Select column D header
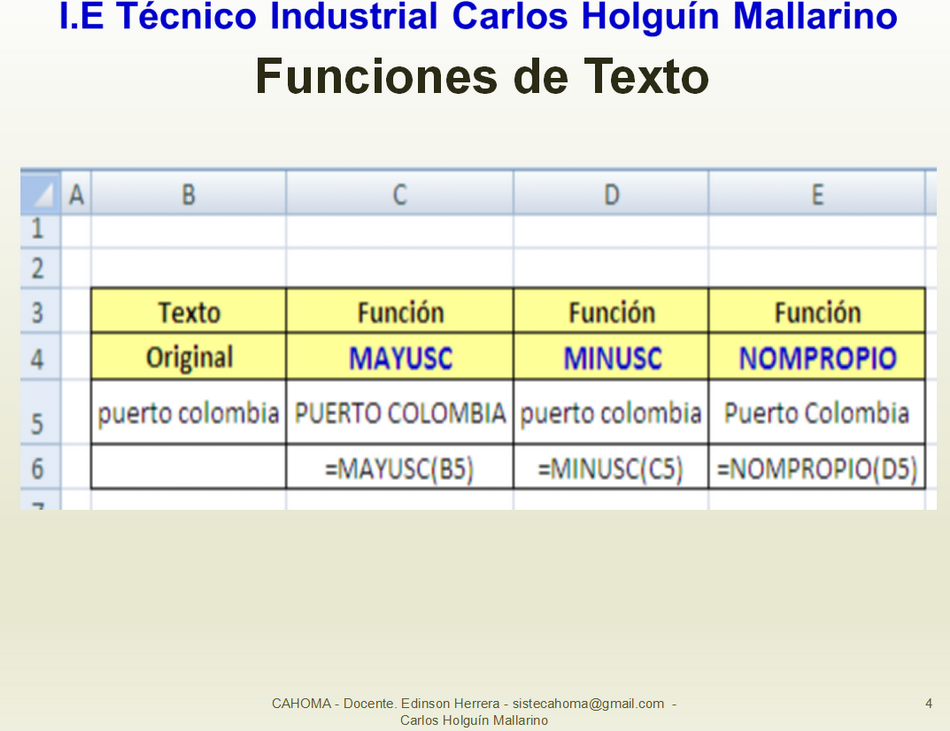The image size is (950, 731). (x=611, y=194)
